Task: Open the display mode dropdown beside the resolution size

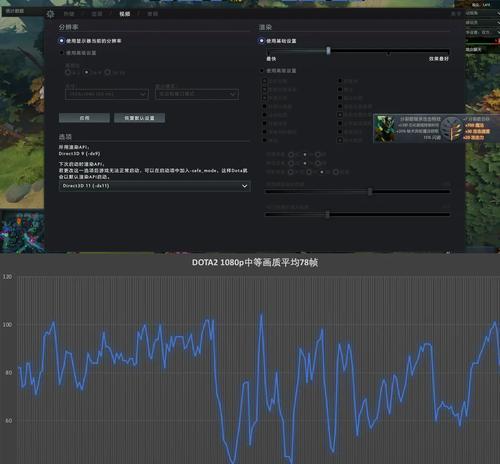Action: 197,94
